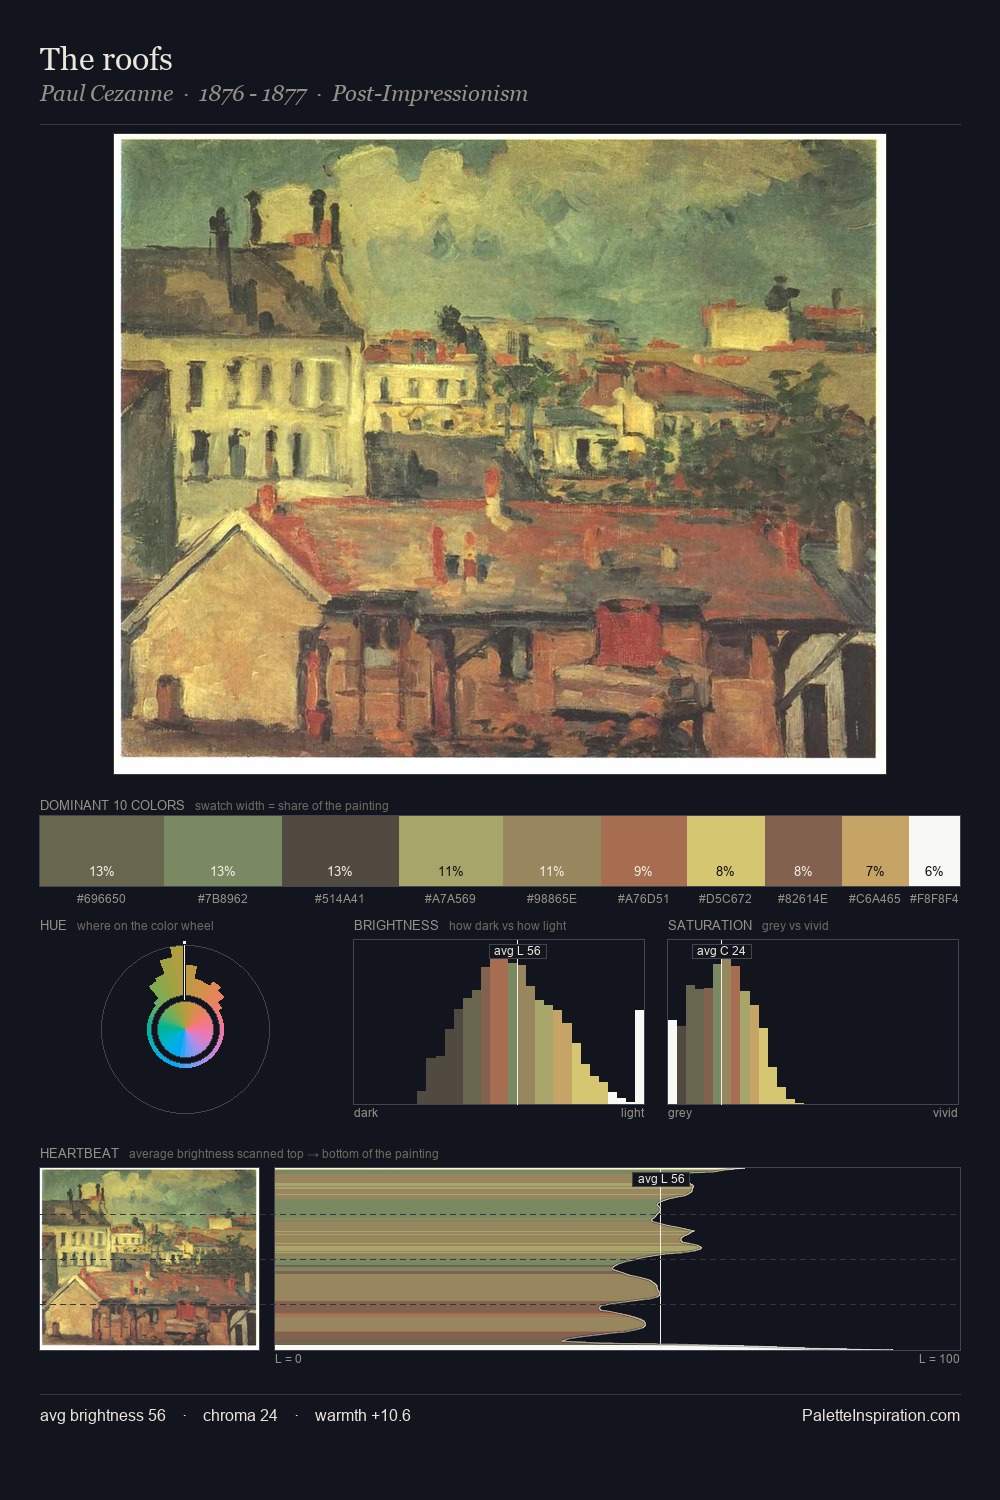Click the 'warmth +10.6' footer text

[x=363, y=1415]
